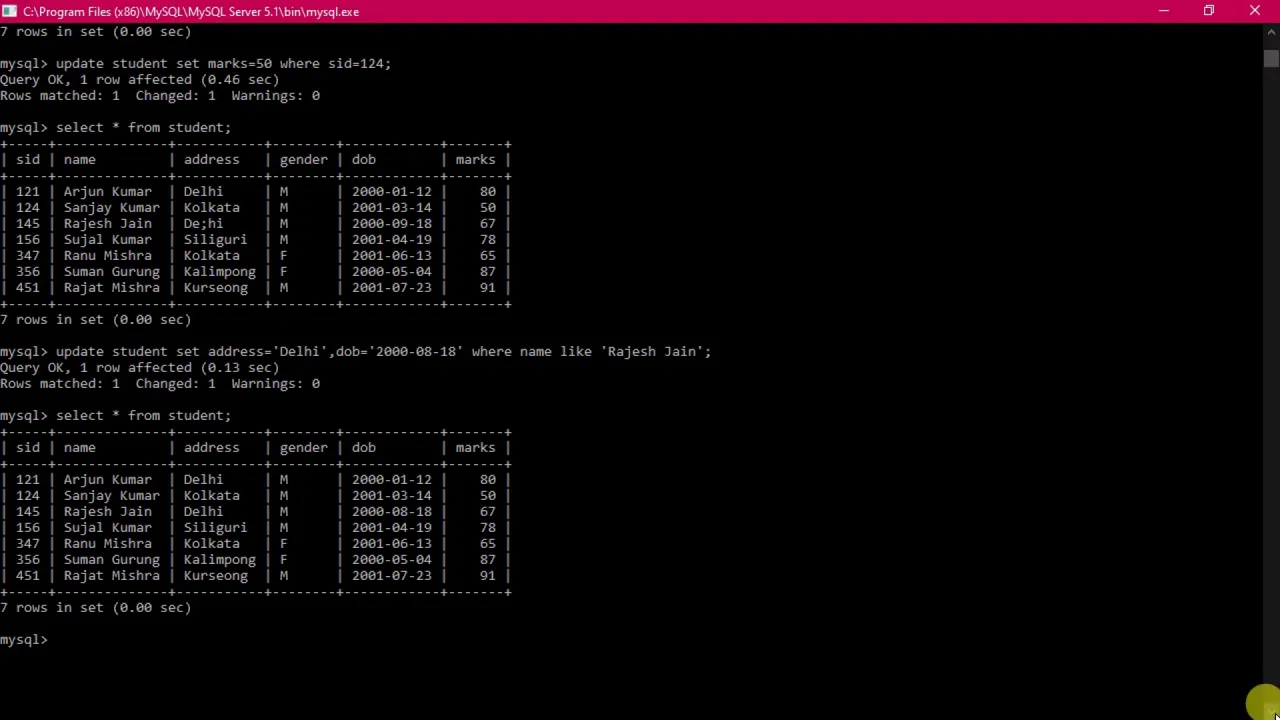Click the 'marks' header in the second table
Screen dimensions: 1280x720
(x=475, y=448)
